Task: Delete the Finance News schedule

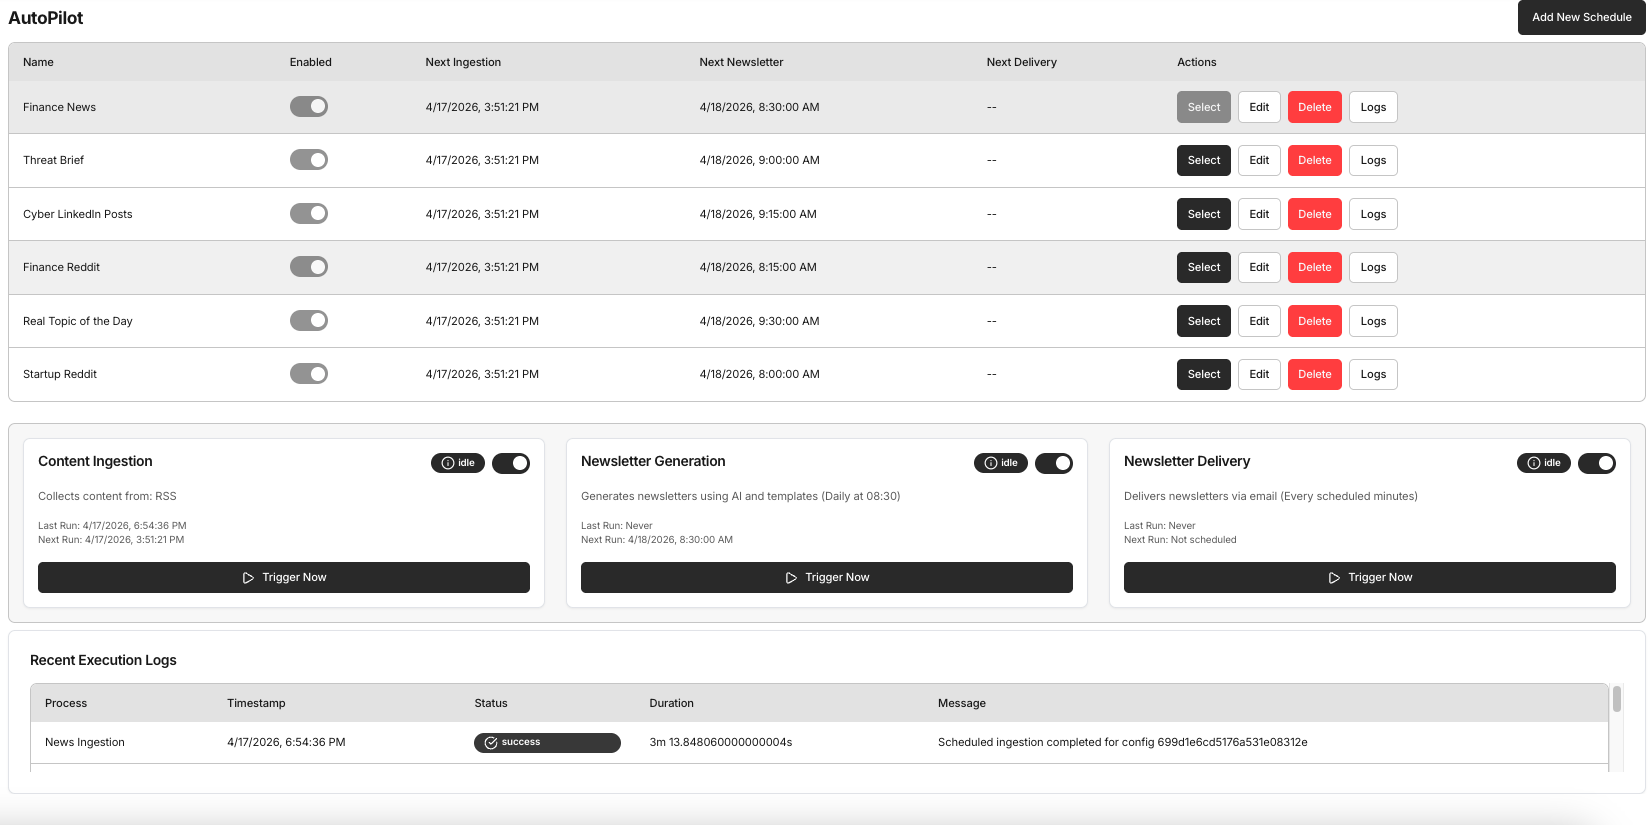Action: pos(1315,107)
